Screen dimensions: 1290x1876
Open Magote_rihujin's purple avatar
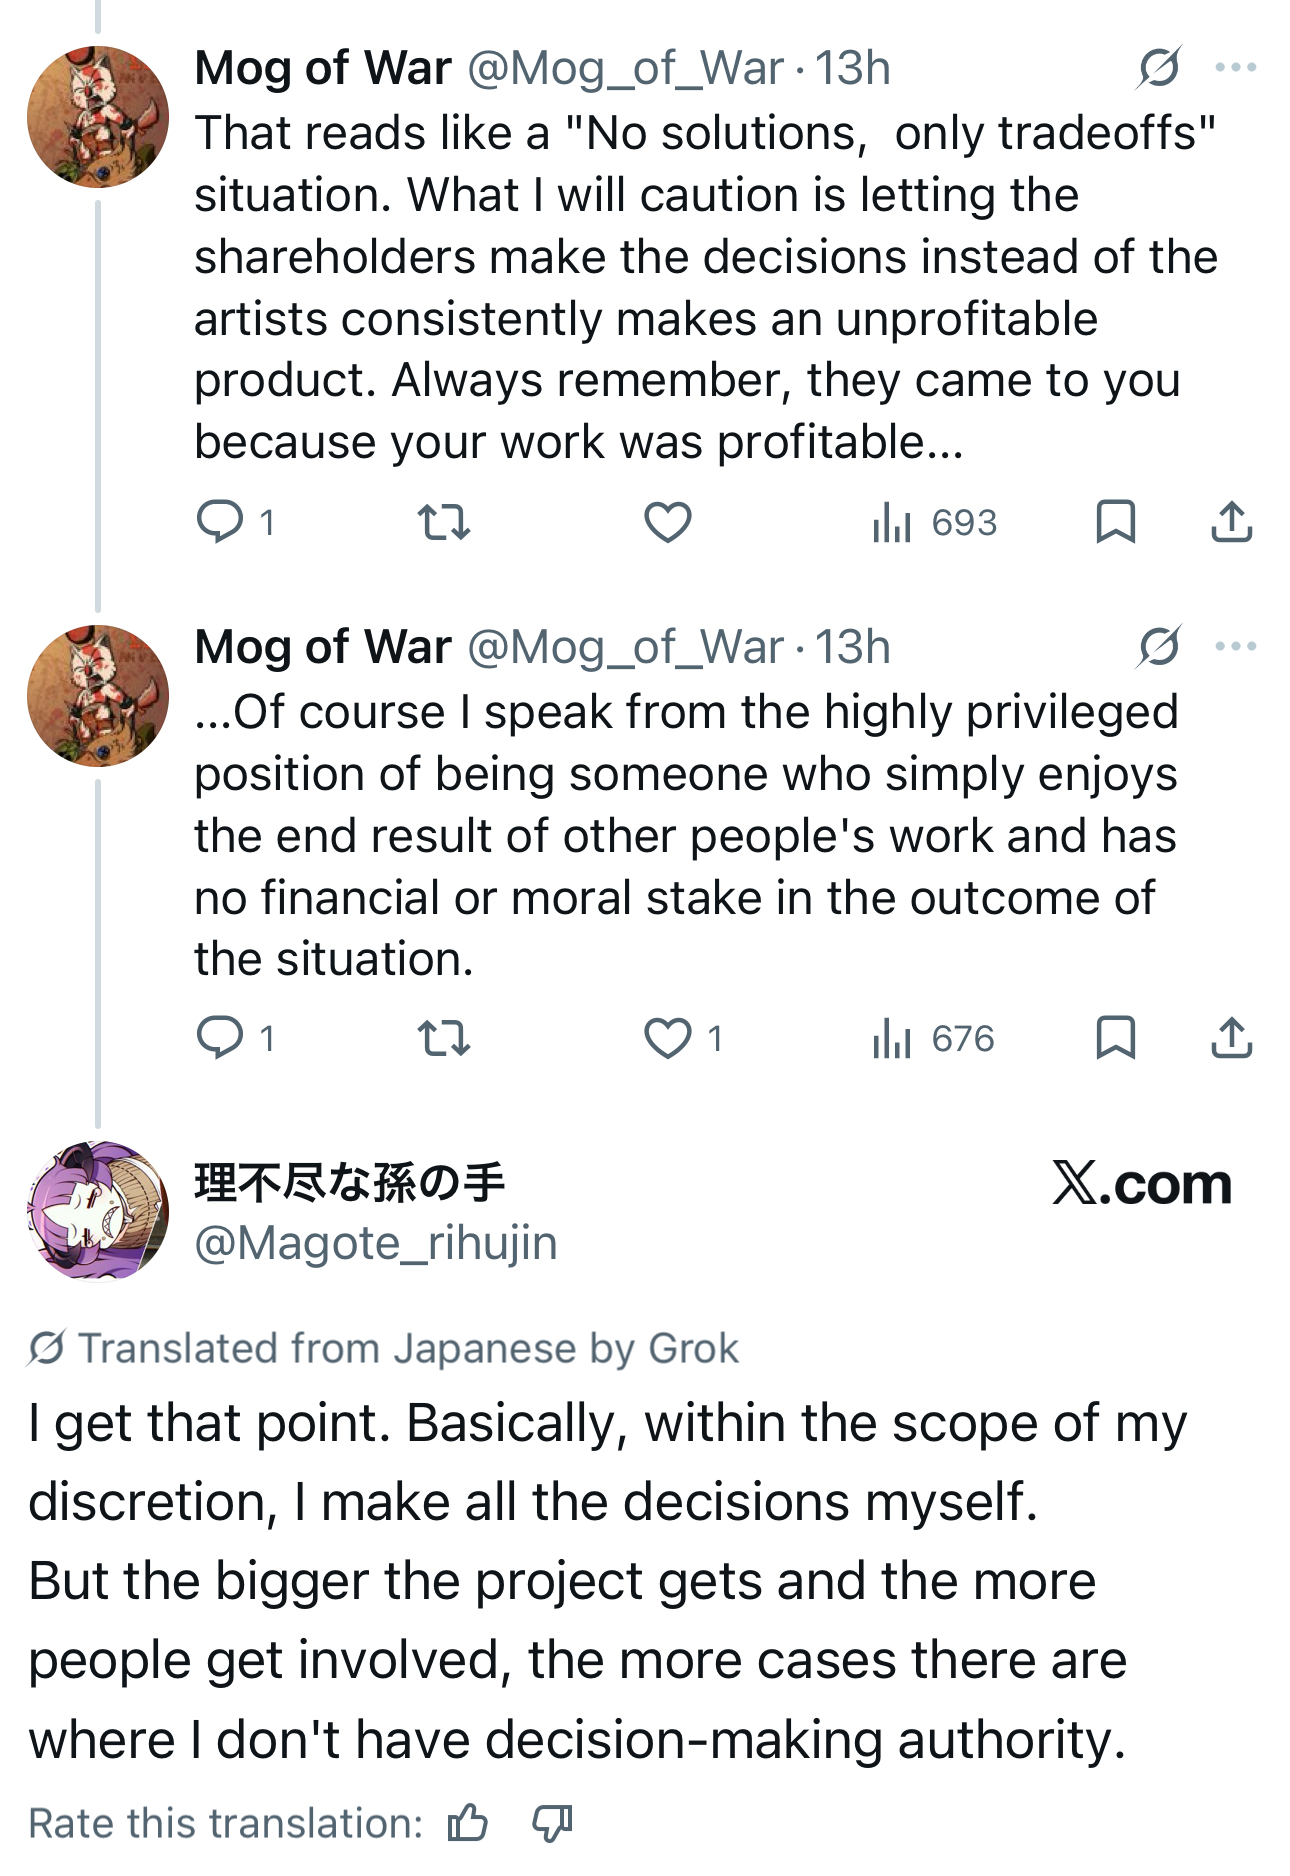(x=97, y=1210)
